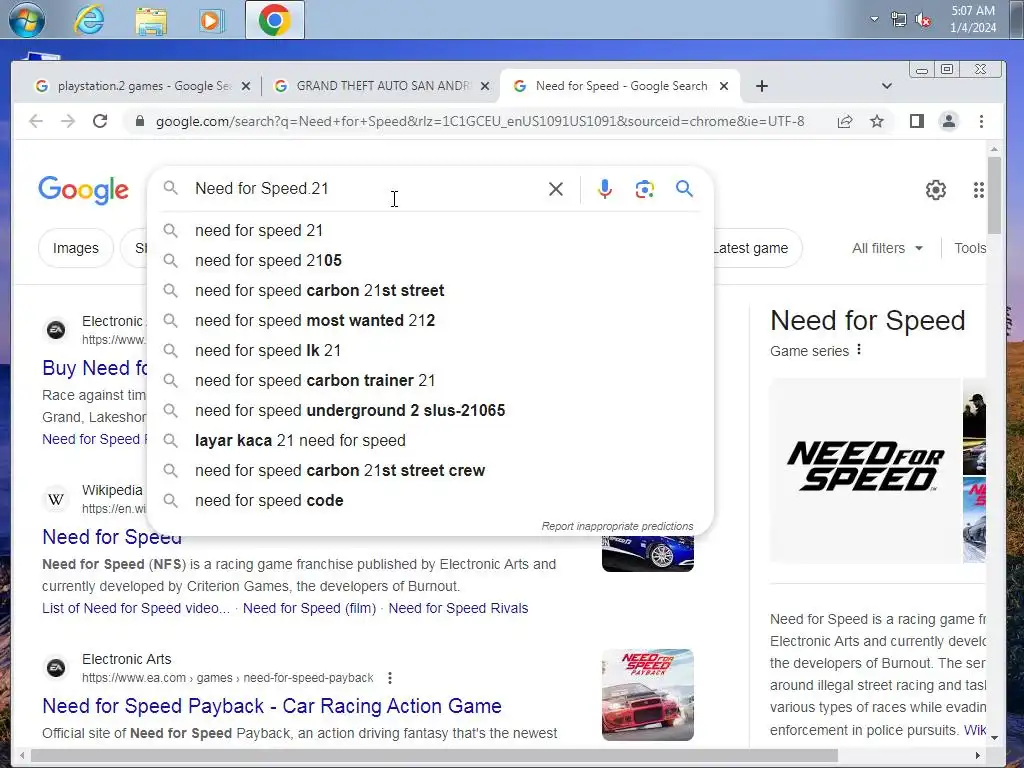Show hidden tray icons arrow
Screen dimensions: 1024x768
(874, 20)
